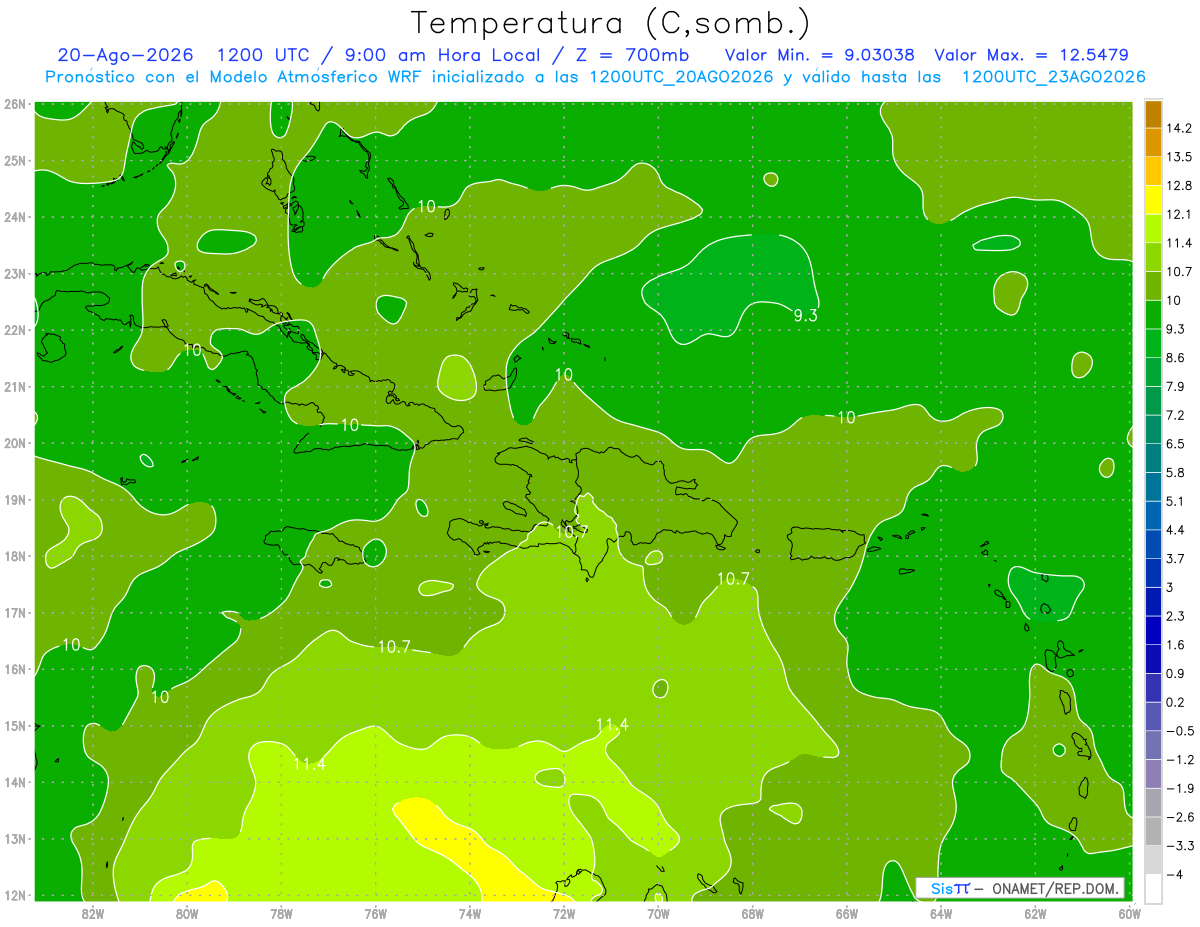Click the "19N" latitude axis label

tap(15, 500)
